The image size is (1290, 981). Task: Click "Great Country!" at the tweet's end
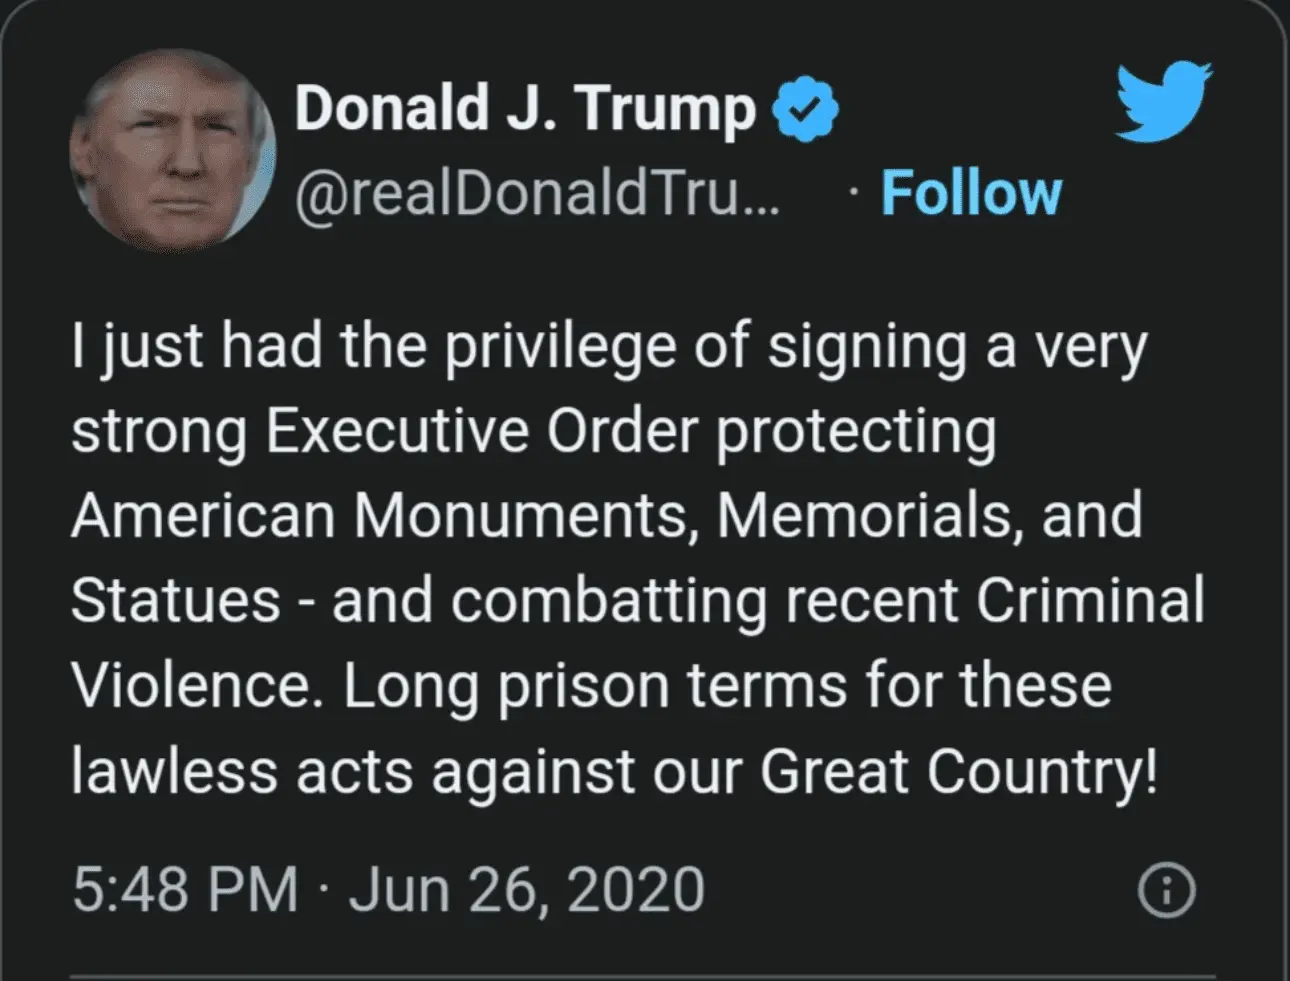click(958, 772)
